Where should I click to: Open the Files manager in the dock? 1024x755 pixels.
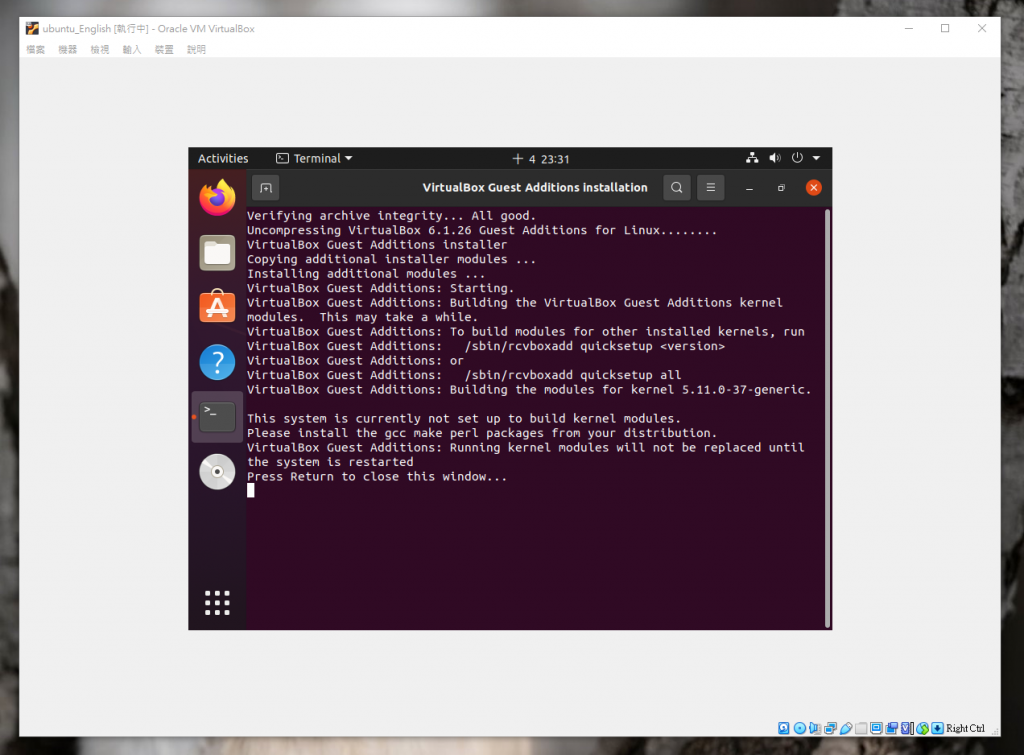point(217,253)
